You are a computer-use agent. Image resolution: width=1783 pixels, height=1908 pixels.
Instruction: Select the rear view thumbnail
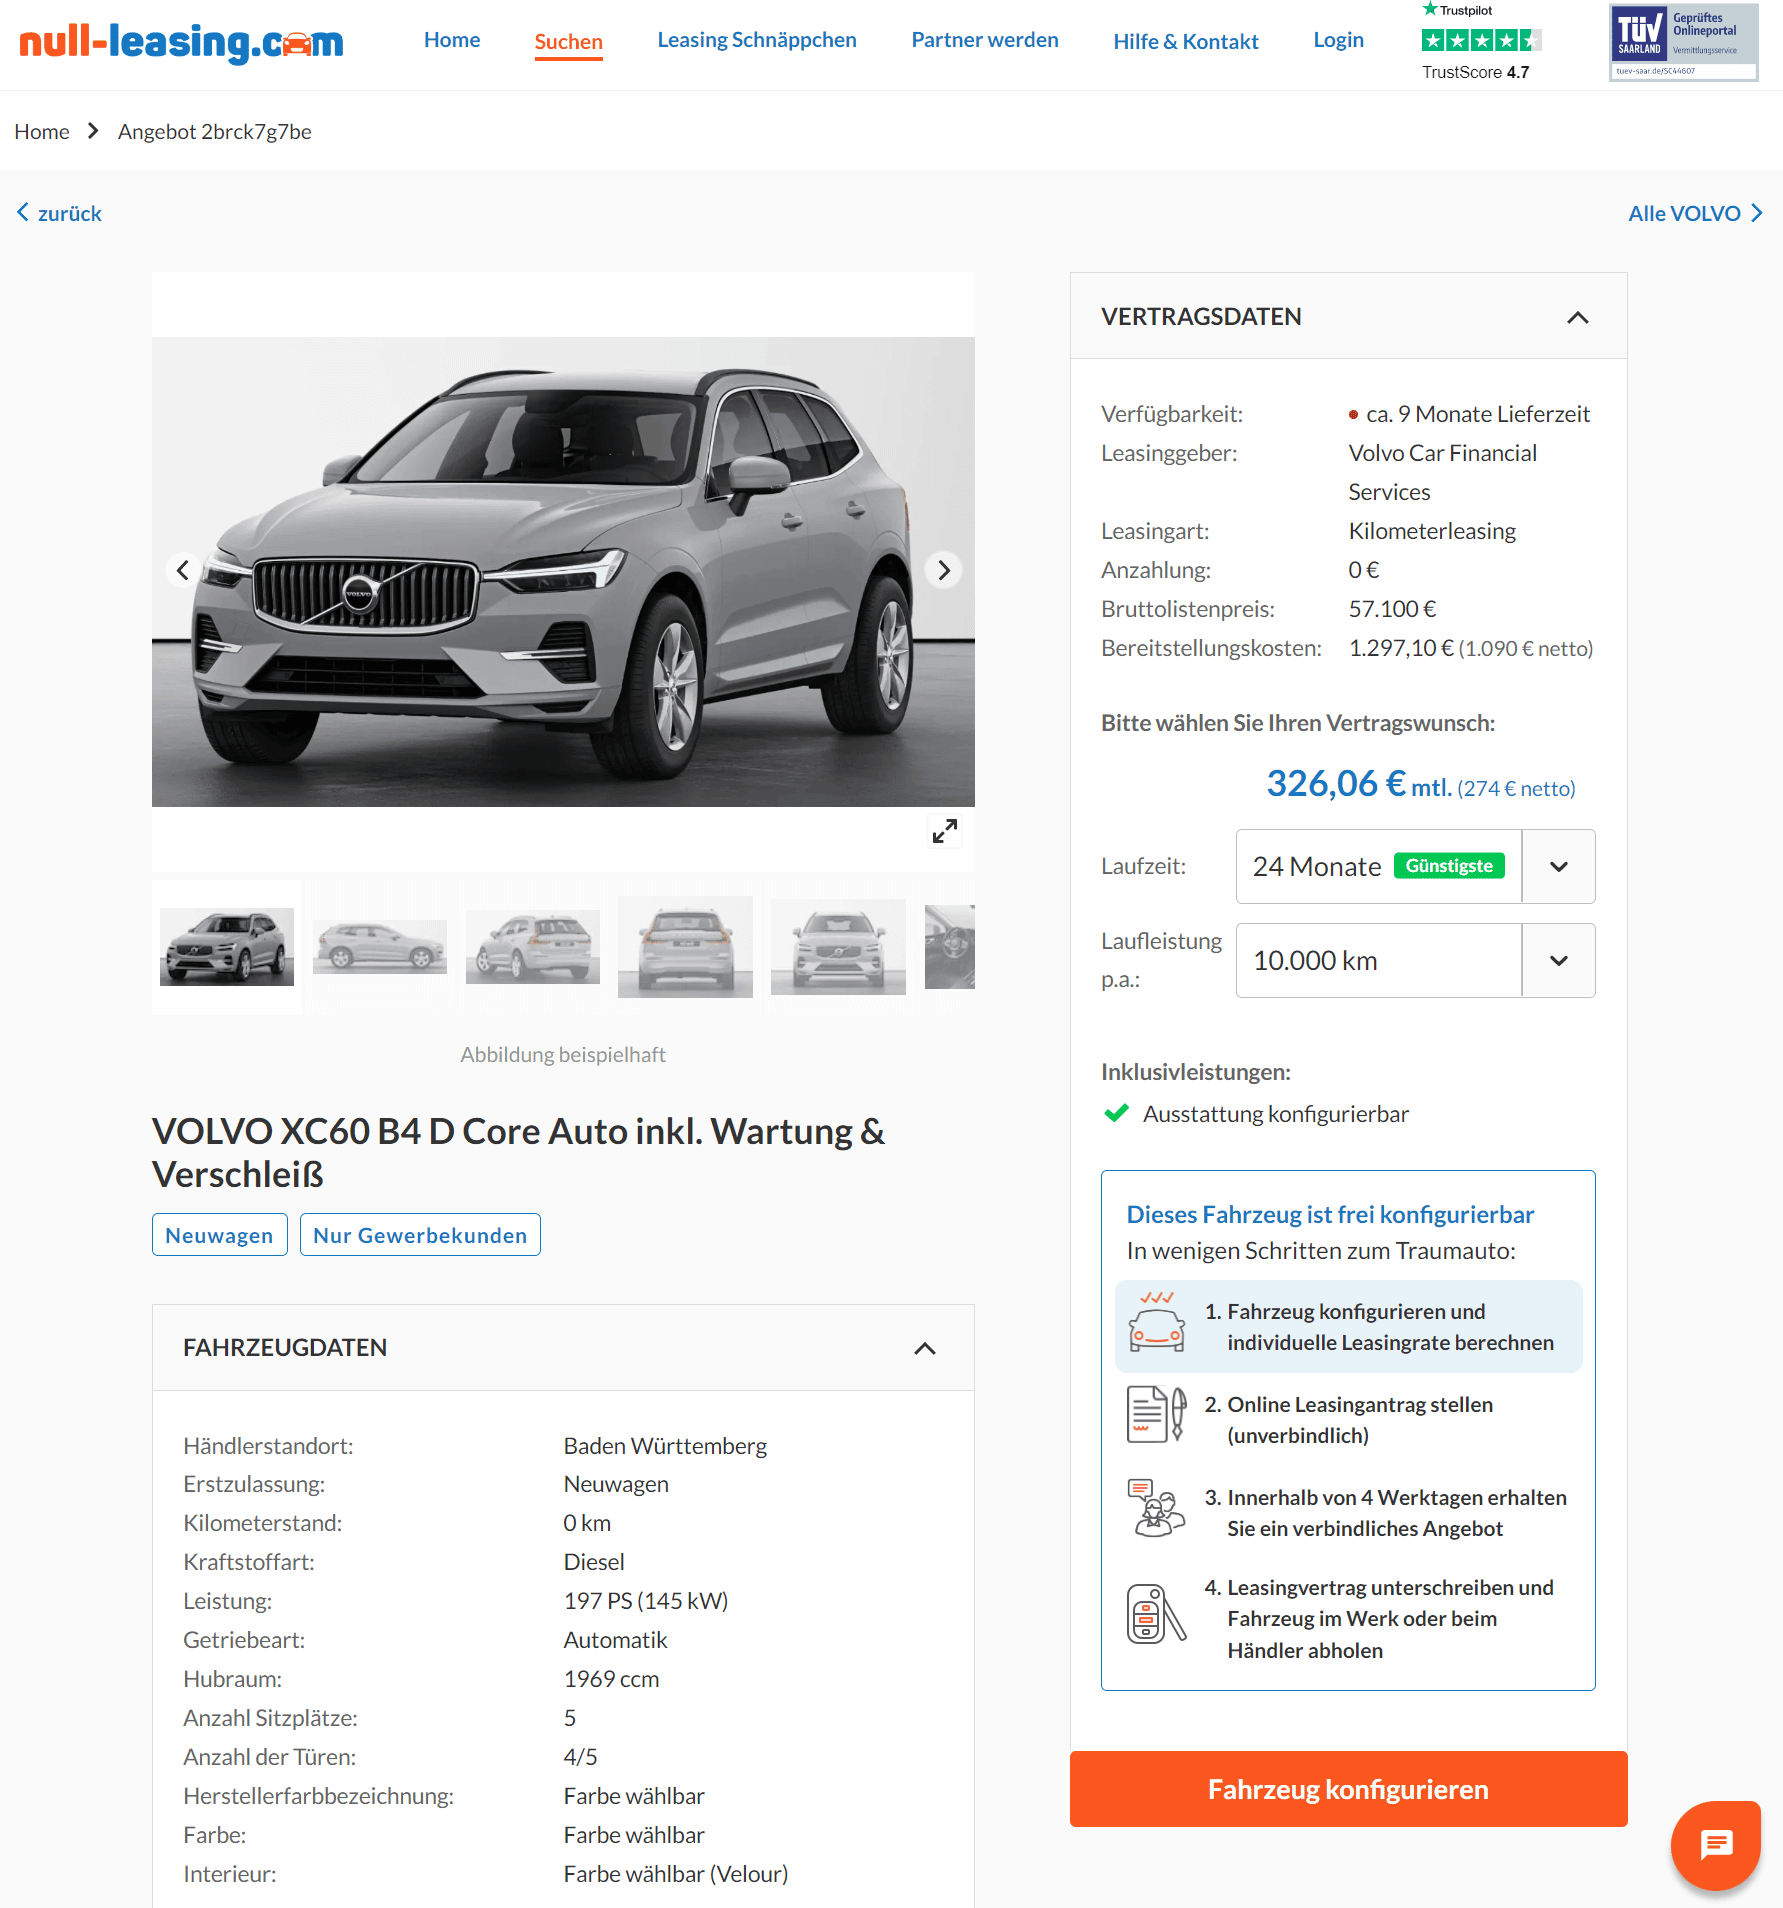pos(685,947)
